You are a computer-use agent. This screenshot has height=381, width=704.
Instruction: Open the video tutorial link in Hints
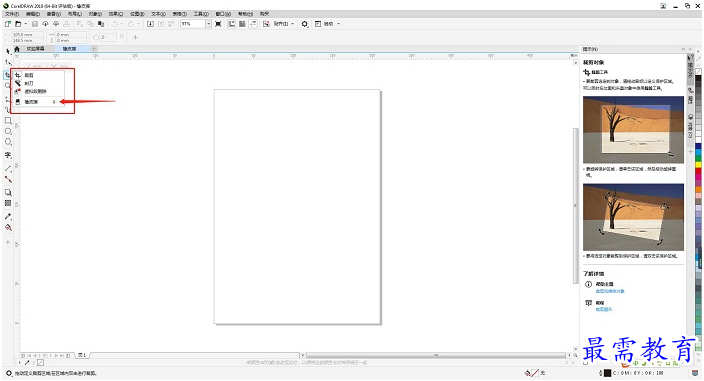point(604,309)
